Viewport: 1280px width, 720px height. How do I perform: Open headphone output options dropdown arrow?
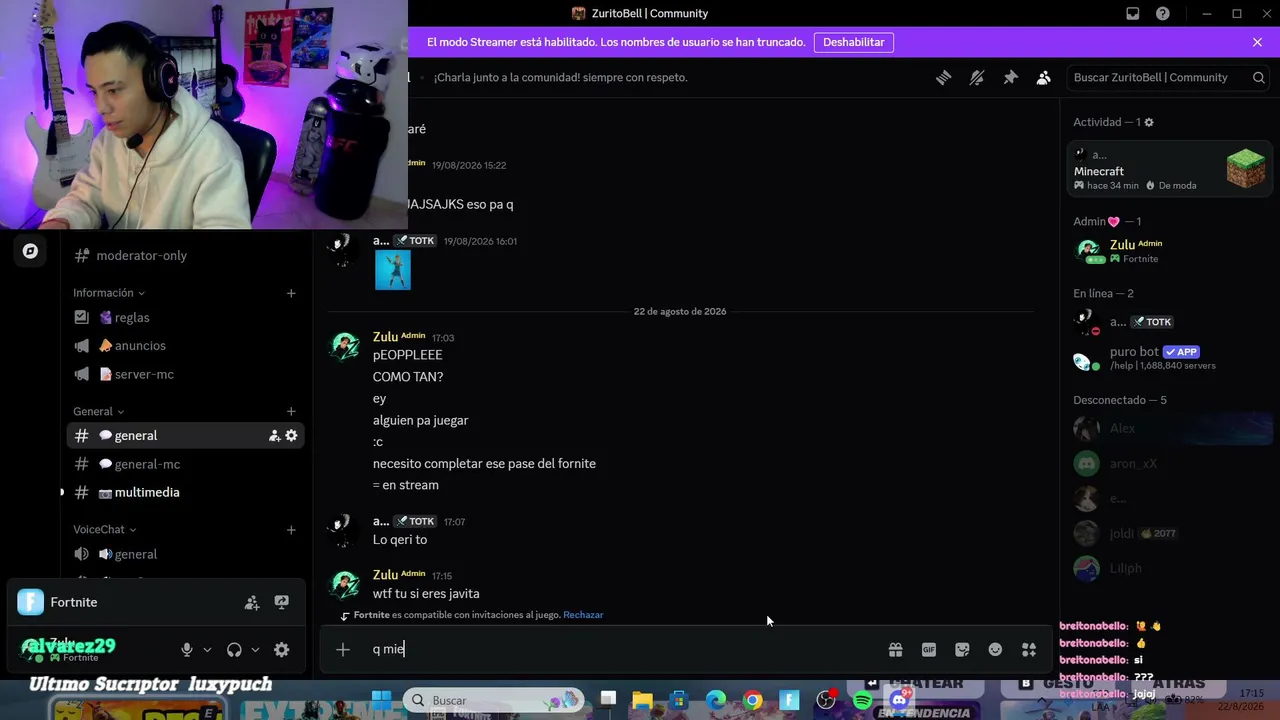pos(255,650)
